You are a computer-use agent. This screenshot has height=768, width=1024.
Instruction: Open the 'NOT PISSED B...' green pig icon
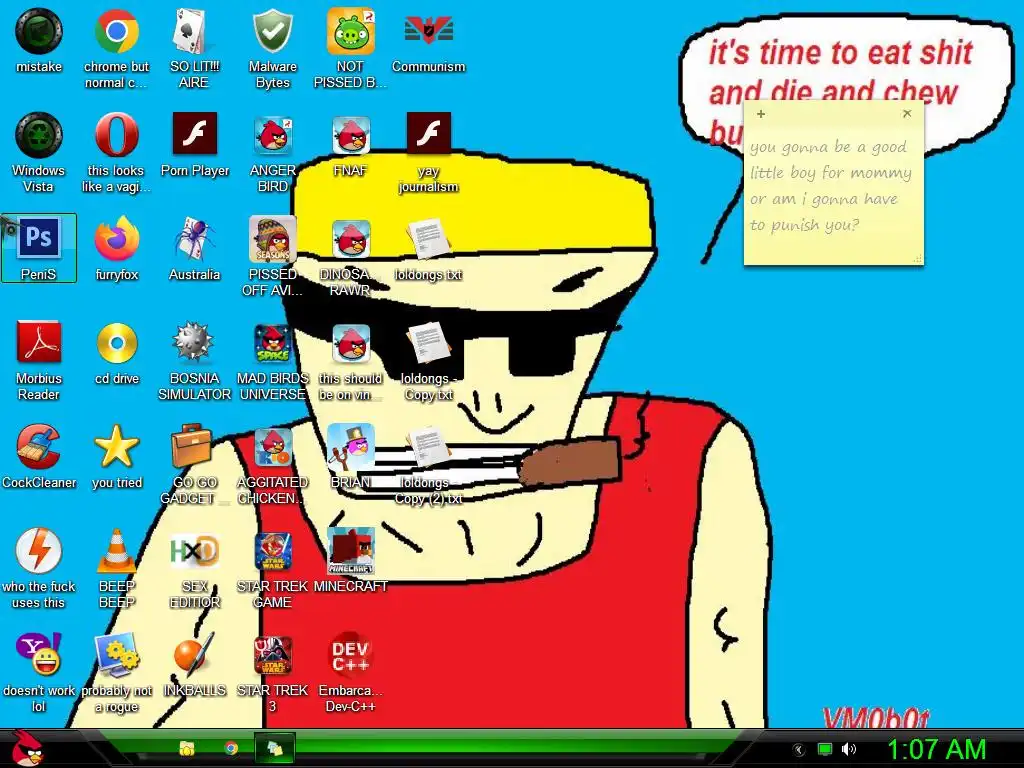point(350,48)
